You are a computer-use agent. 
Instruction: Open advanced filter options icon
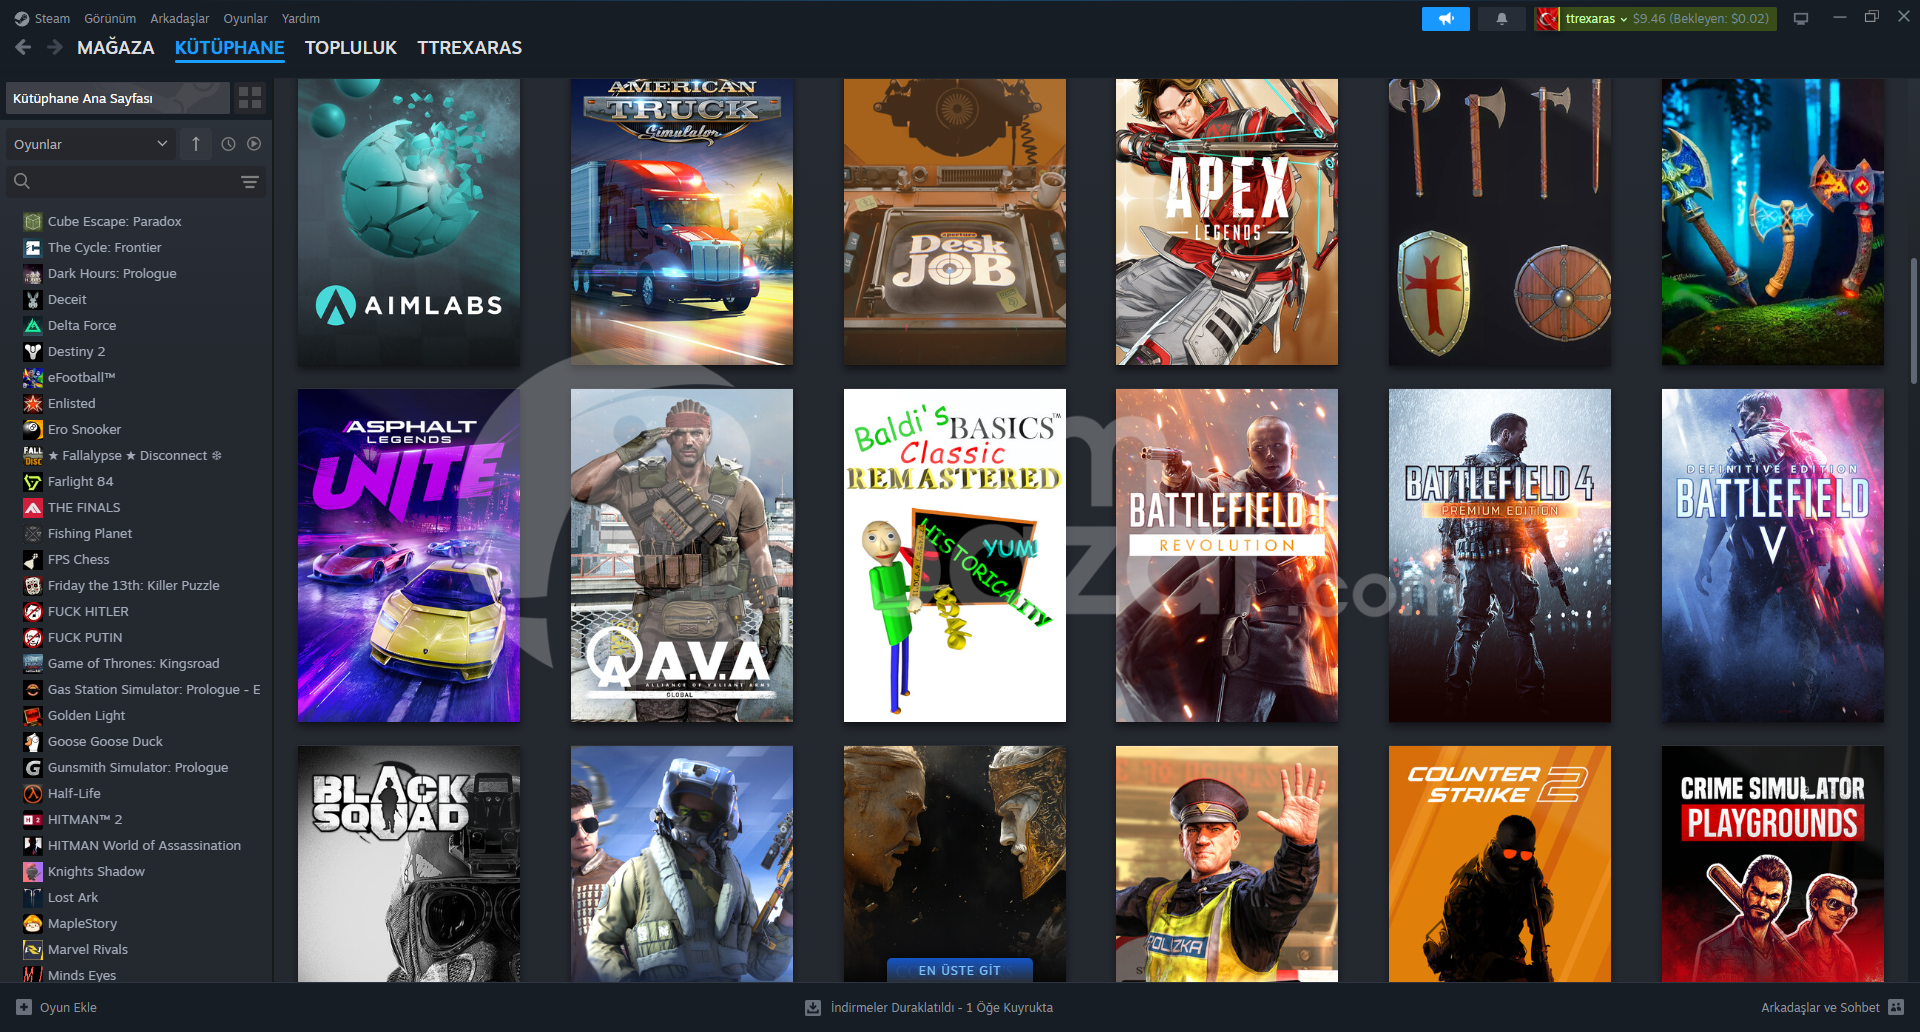pos(250,181)
